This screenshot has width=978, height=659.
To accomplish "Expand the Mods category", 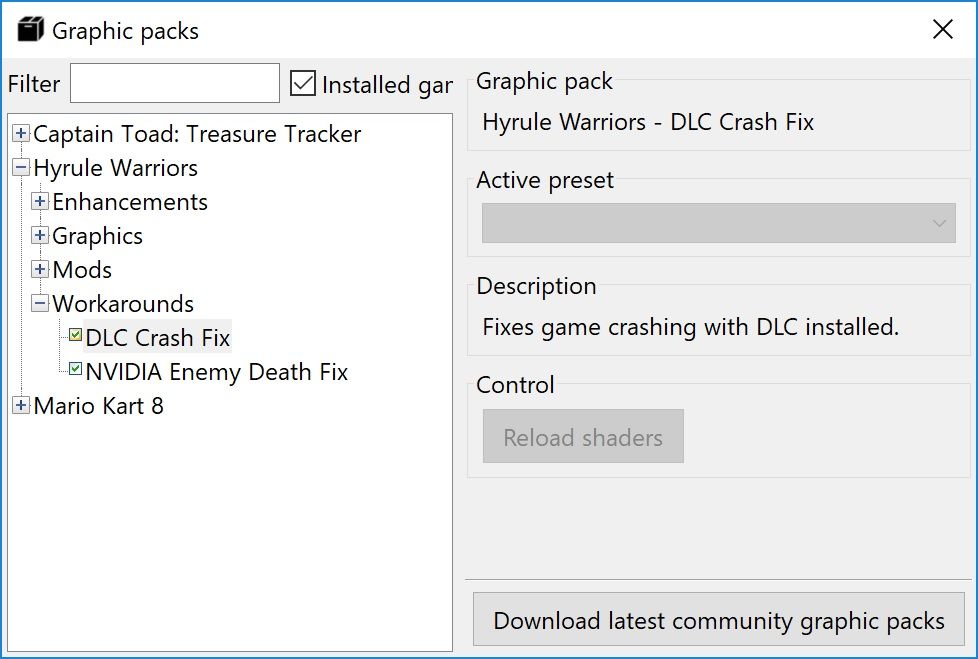I will point(40,269).
